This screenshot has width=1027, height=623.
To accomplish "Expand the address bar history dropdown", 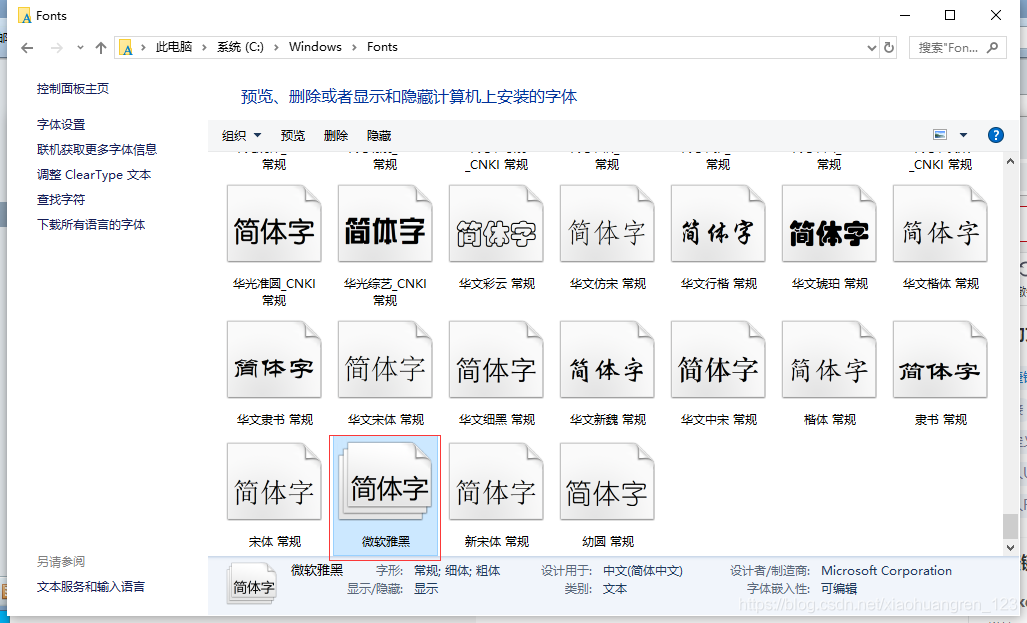I will 871,48.
